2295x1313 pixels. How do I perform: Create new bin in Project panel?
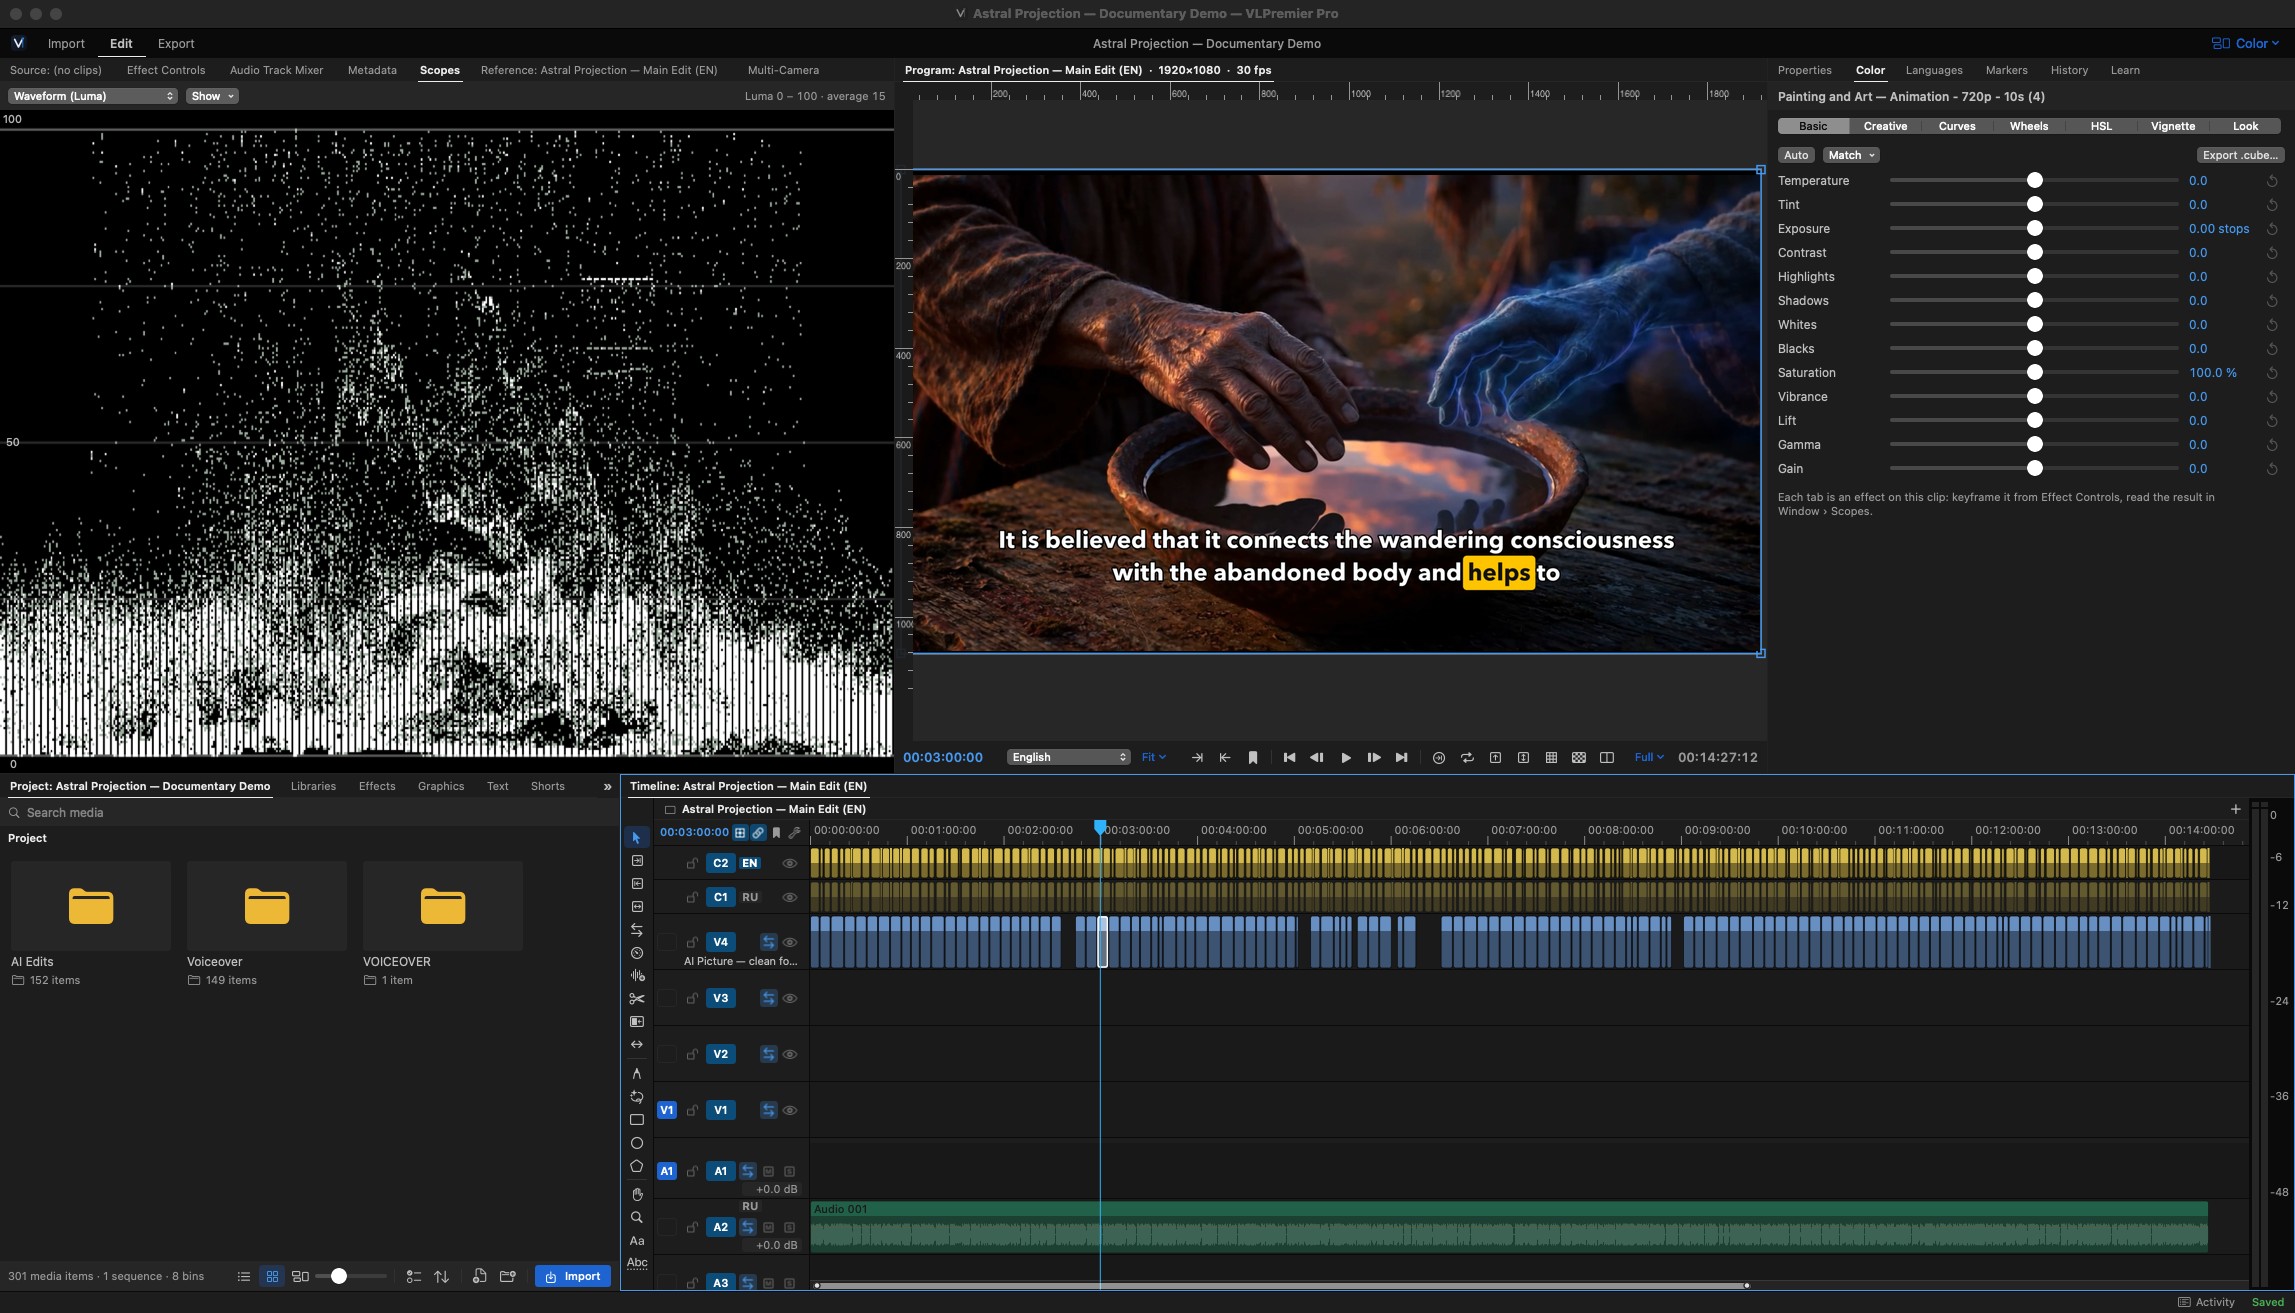(x=507, y=1276)
